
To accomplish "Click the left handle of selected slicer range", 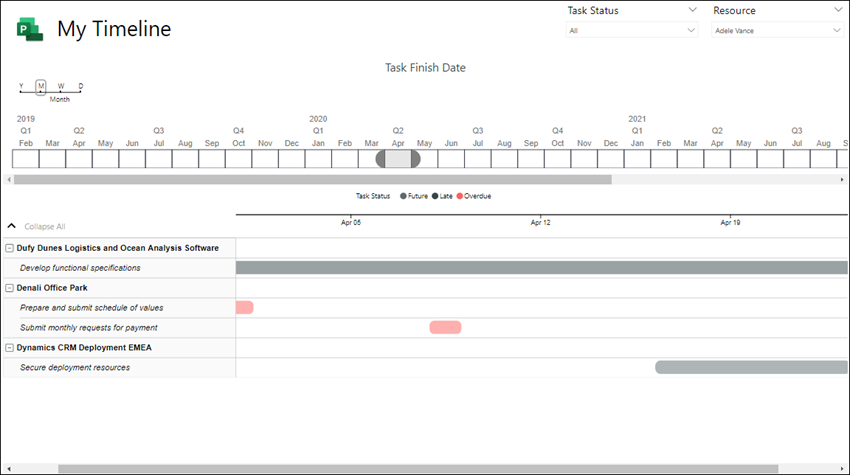I will tap(381, 159).
